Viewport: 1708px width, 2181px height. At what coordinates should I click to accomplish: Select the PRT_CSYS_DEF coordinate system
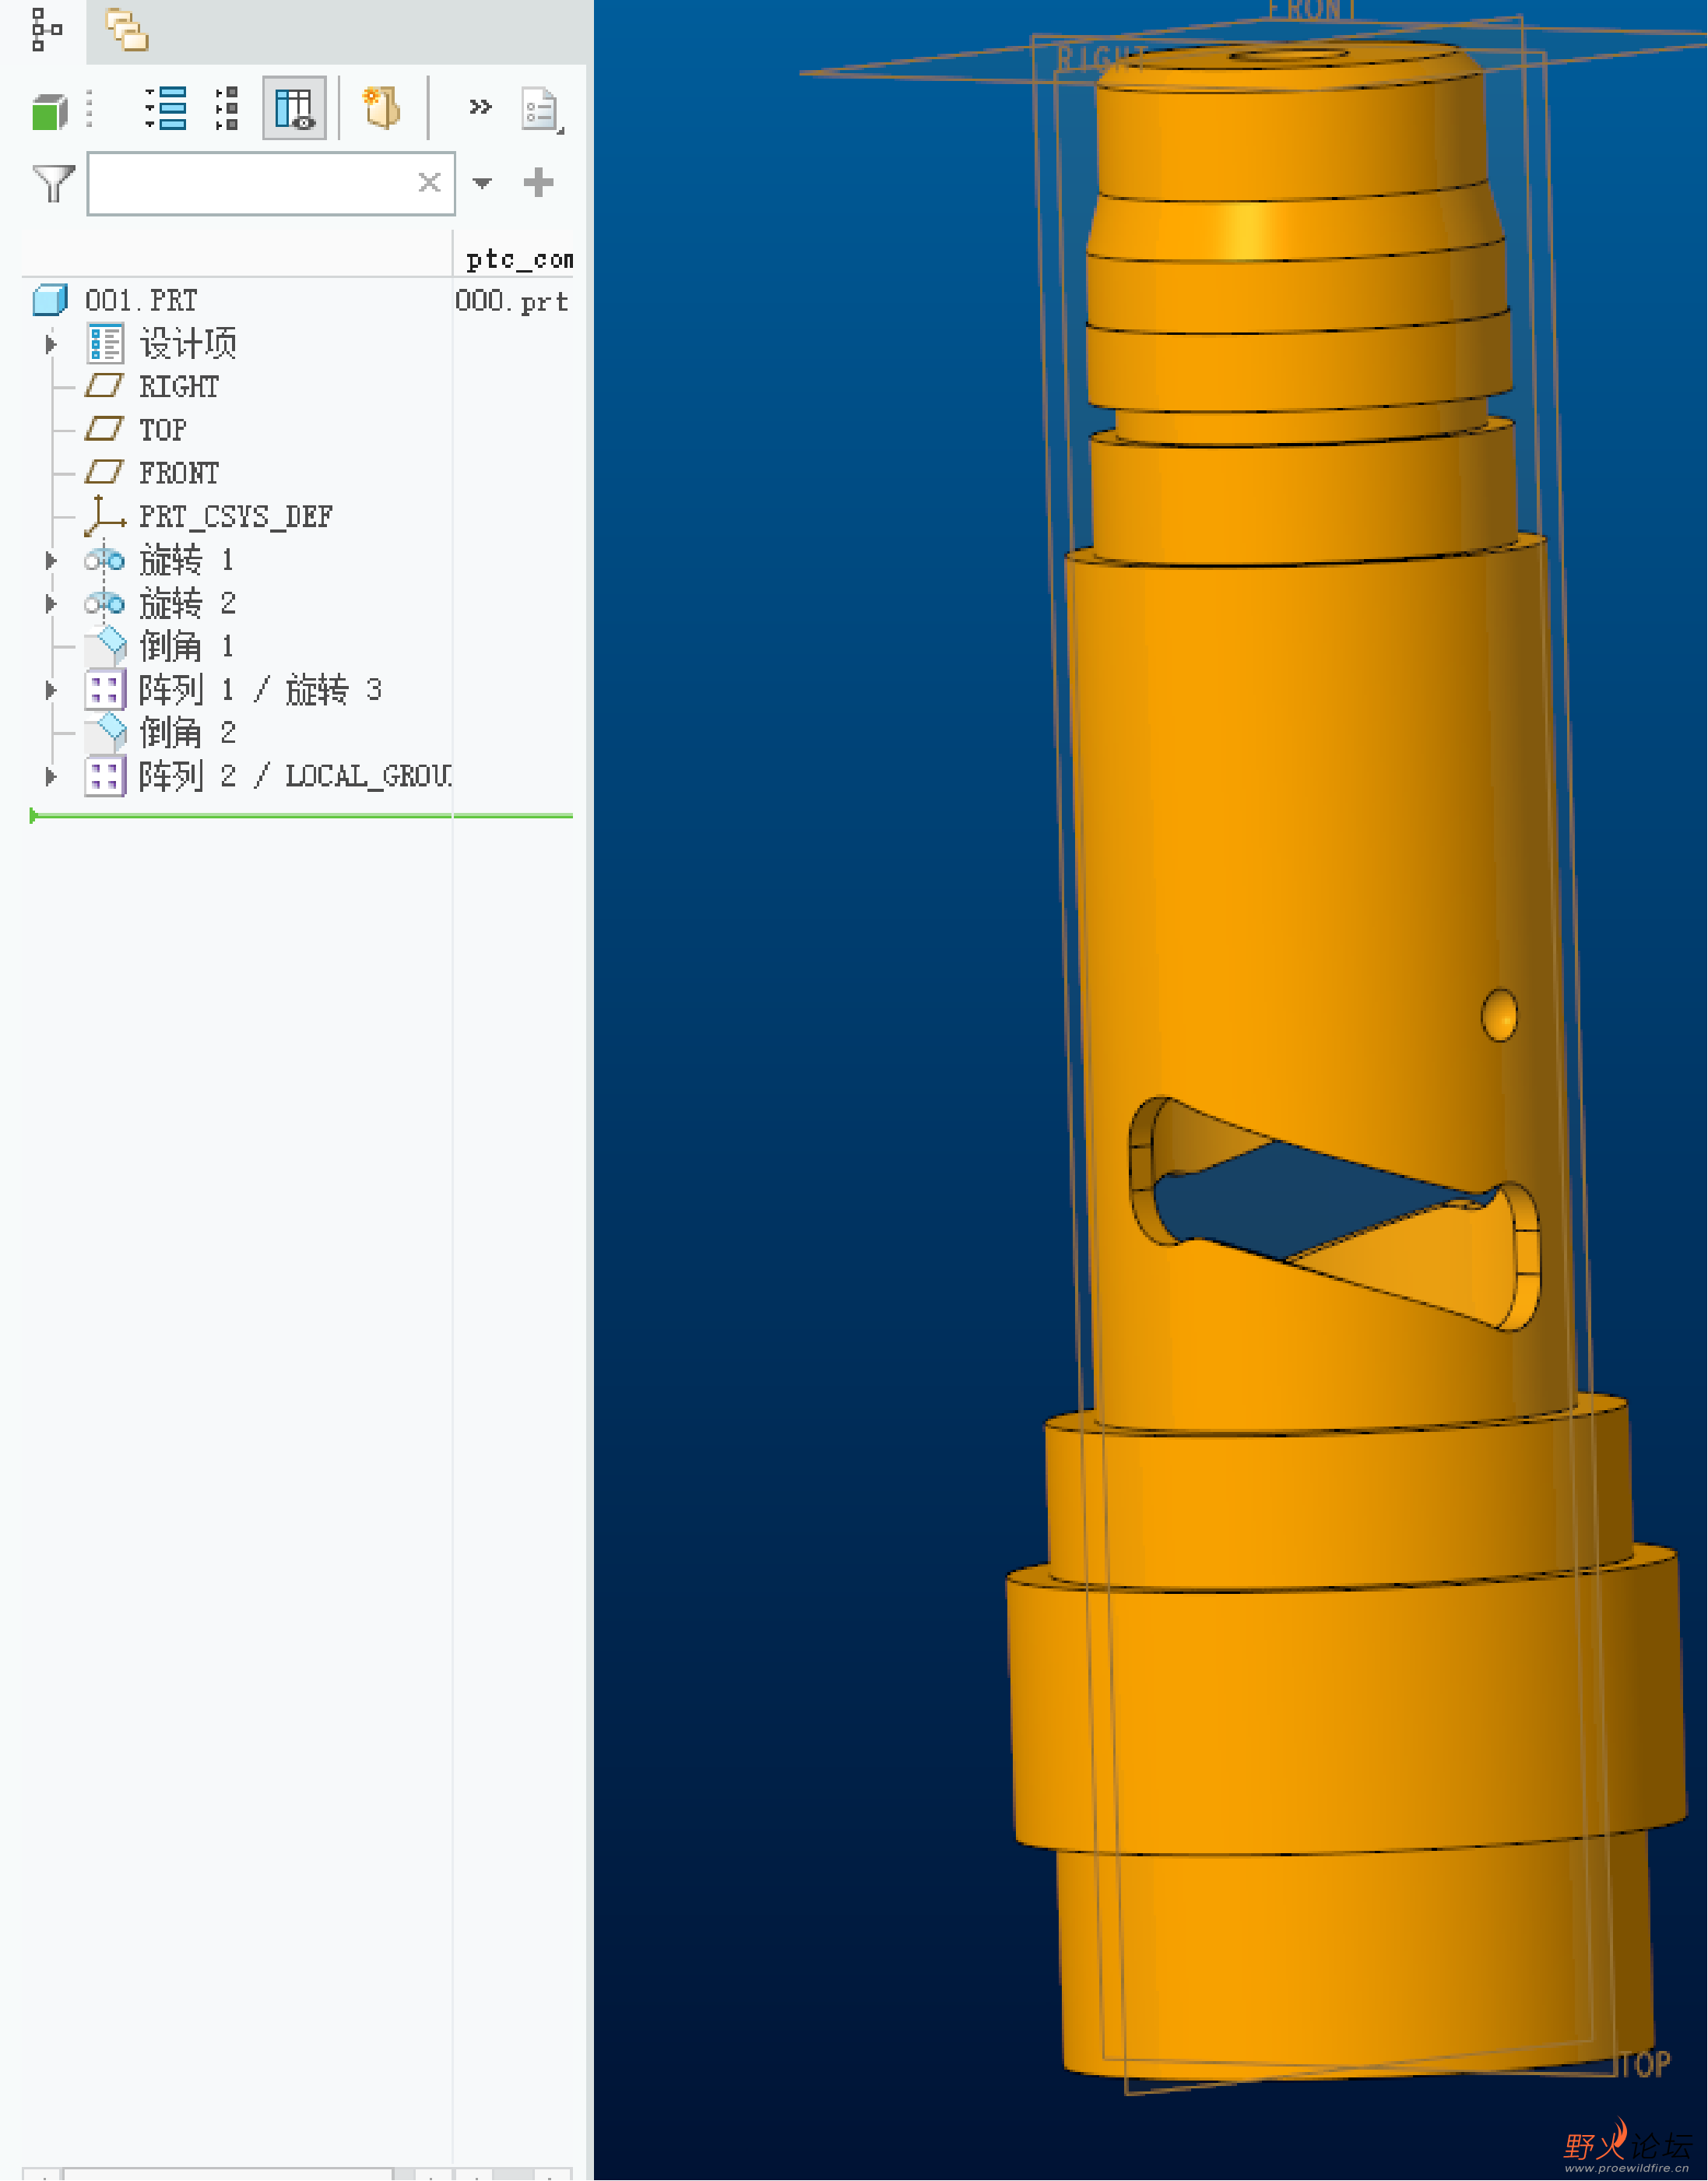click(x=234, y=517)
